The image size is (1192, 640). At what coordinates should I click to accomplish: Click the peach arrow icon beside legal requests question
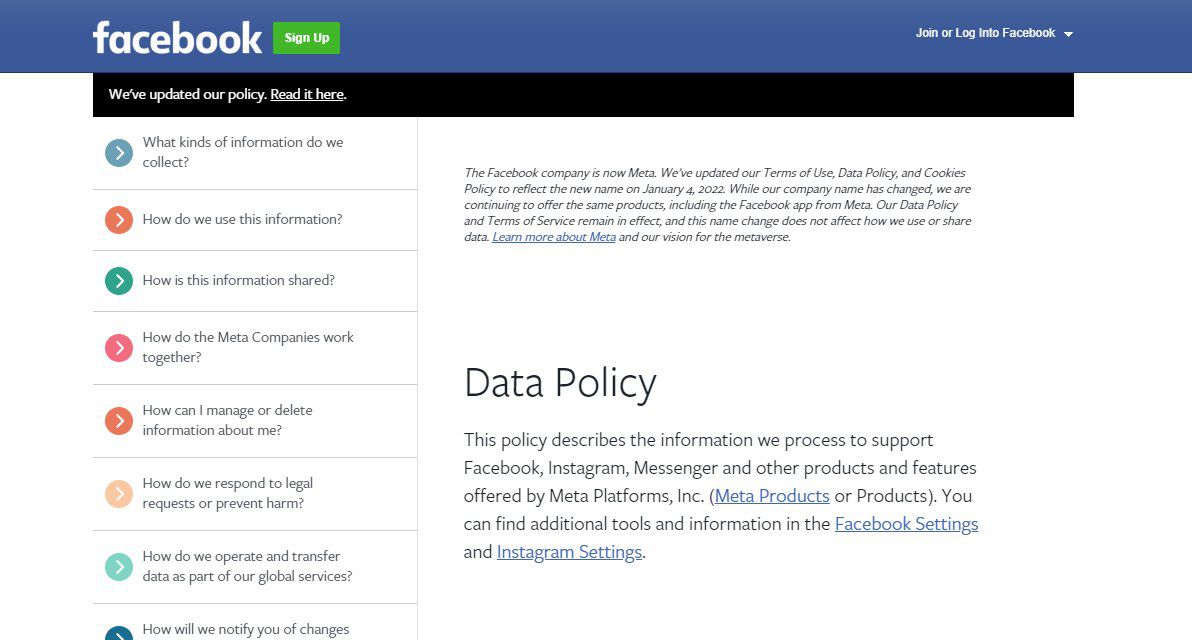point(118,494)
